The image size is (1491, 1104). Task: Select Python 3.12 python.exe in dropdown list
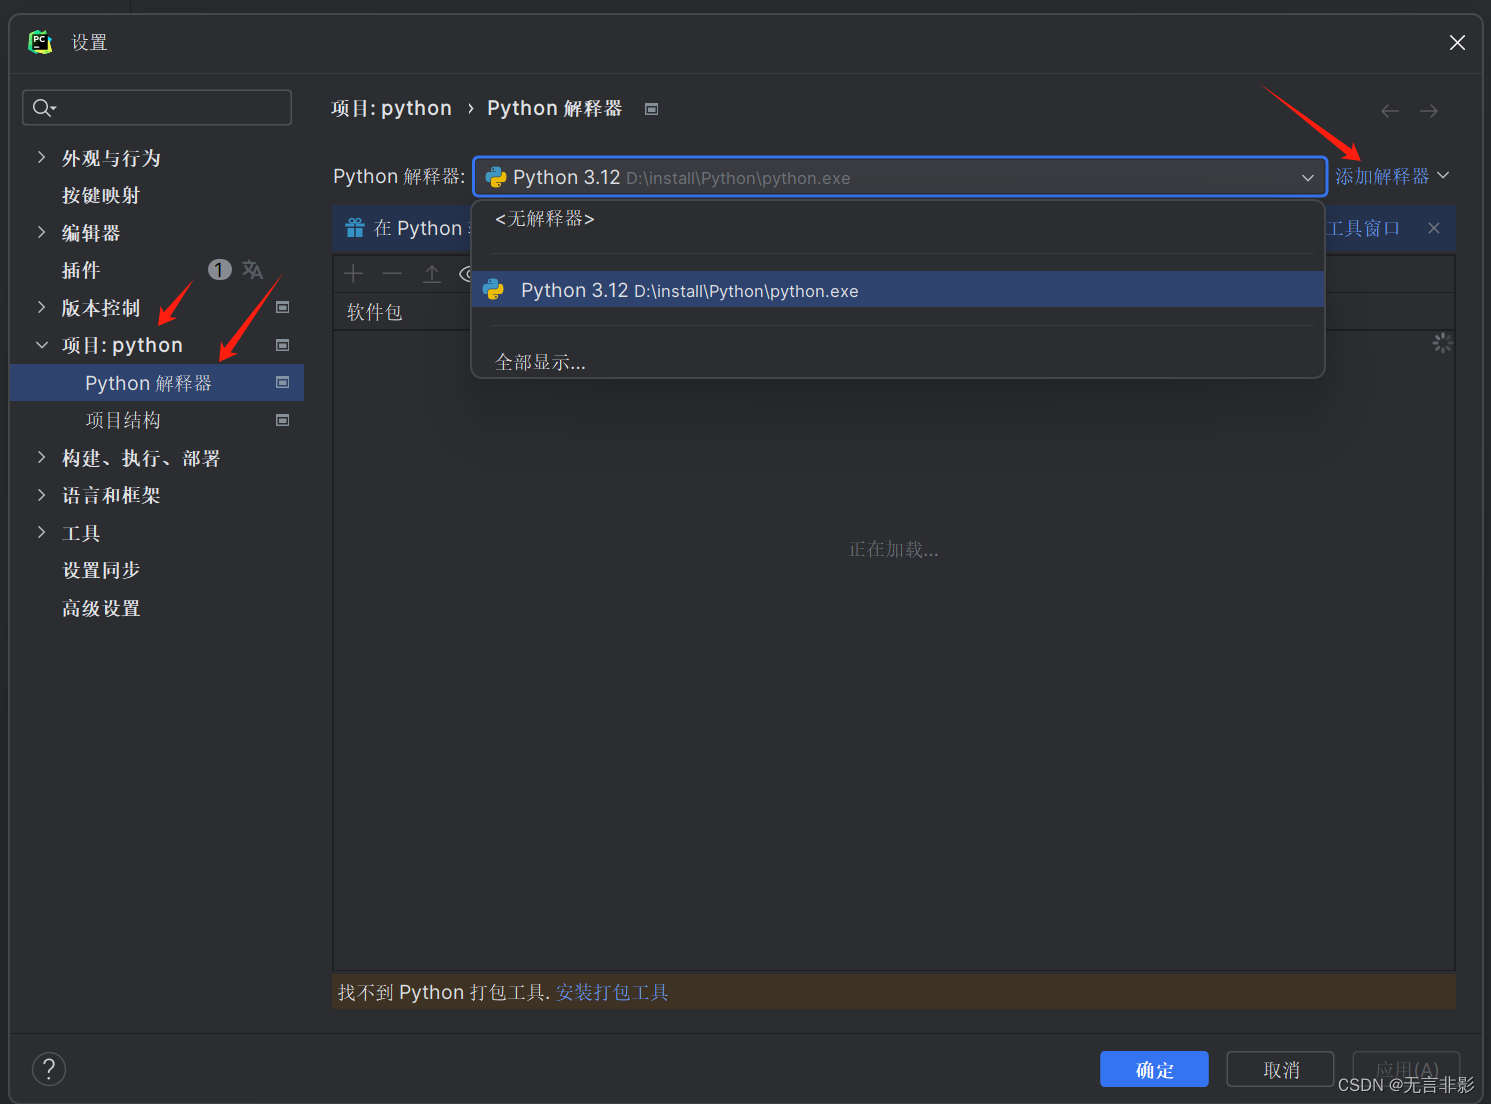point(898,290)
